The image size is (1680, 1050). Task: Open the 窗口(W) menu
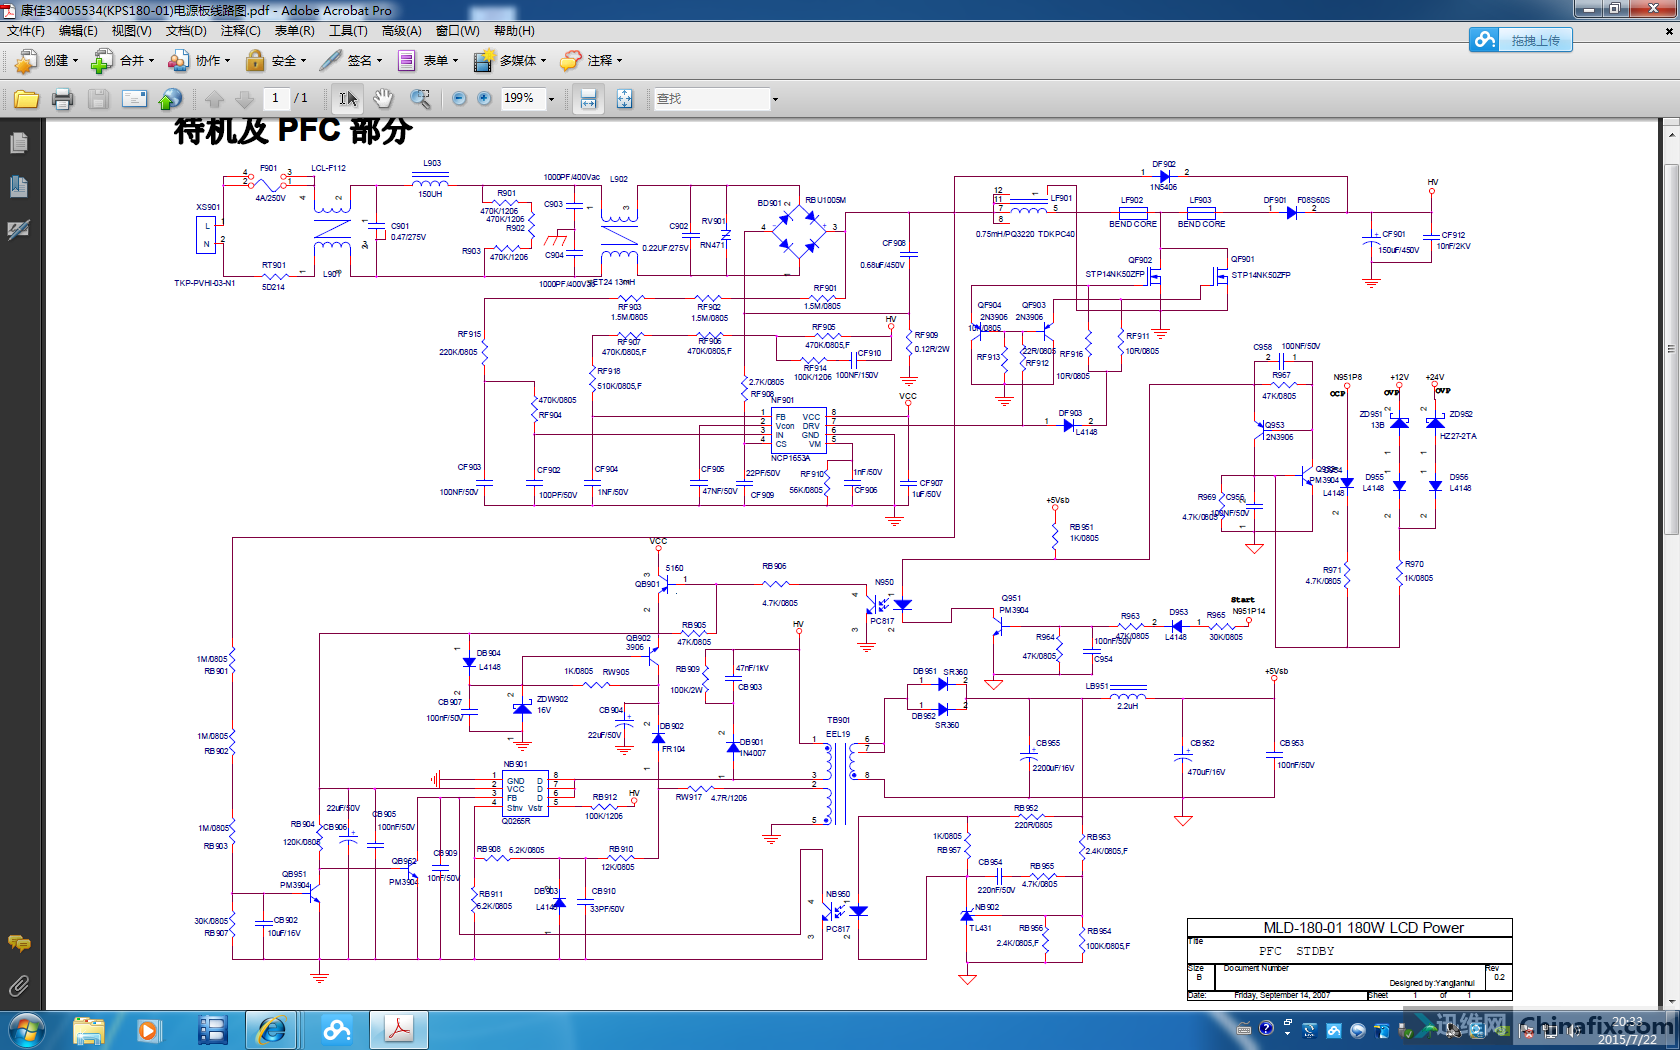coord(457,31)
